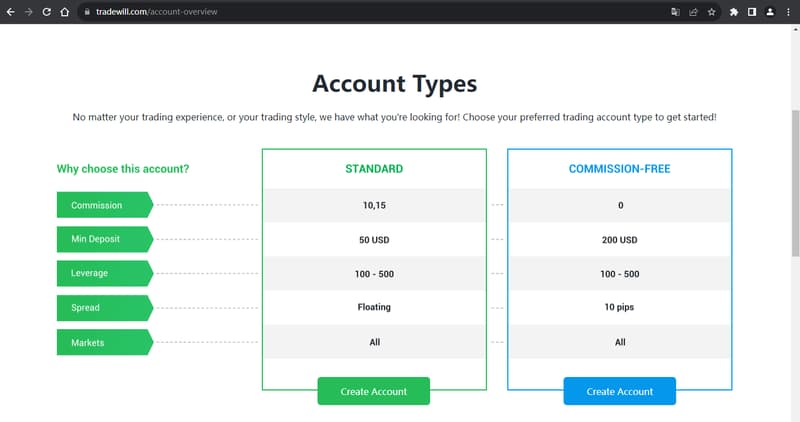Click the browser forward arrow
This screenshot has height=422, width=800.
[28, 12]
